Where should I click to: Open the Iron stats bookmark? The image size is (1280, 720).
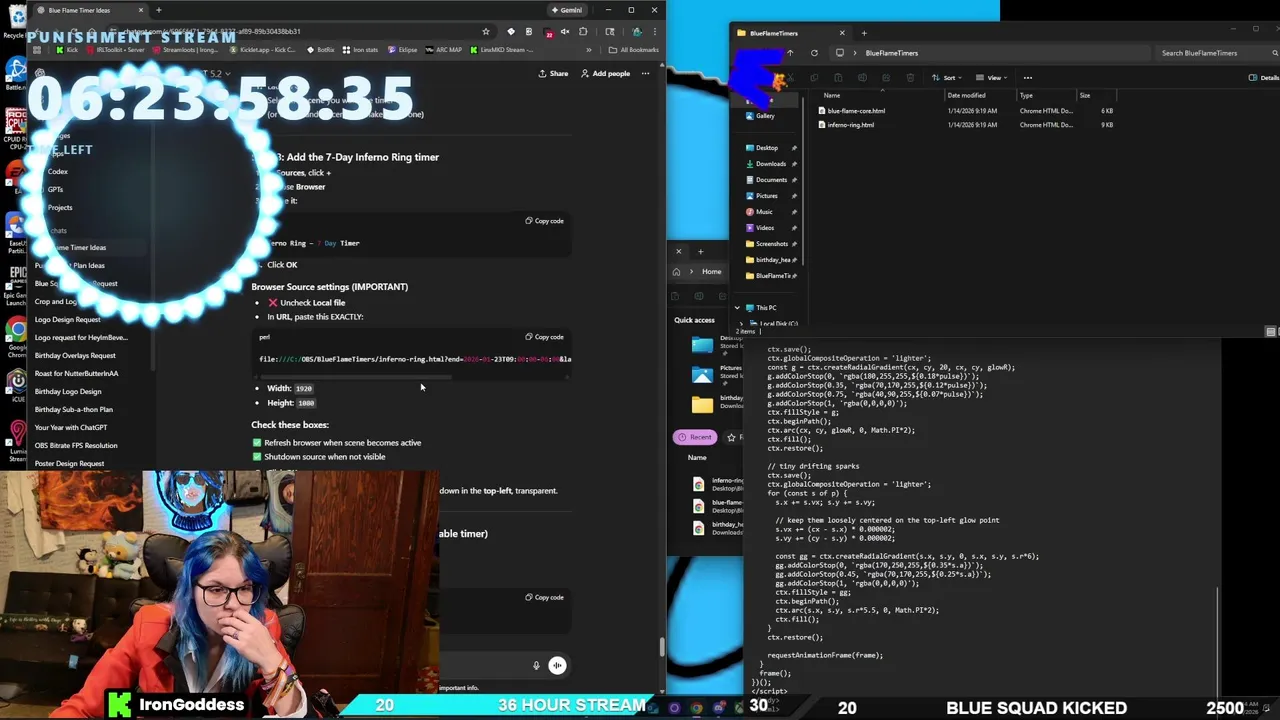point(360,49)
